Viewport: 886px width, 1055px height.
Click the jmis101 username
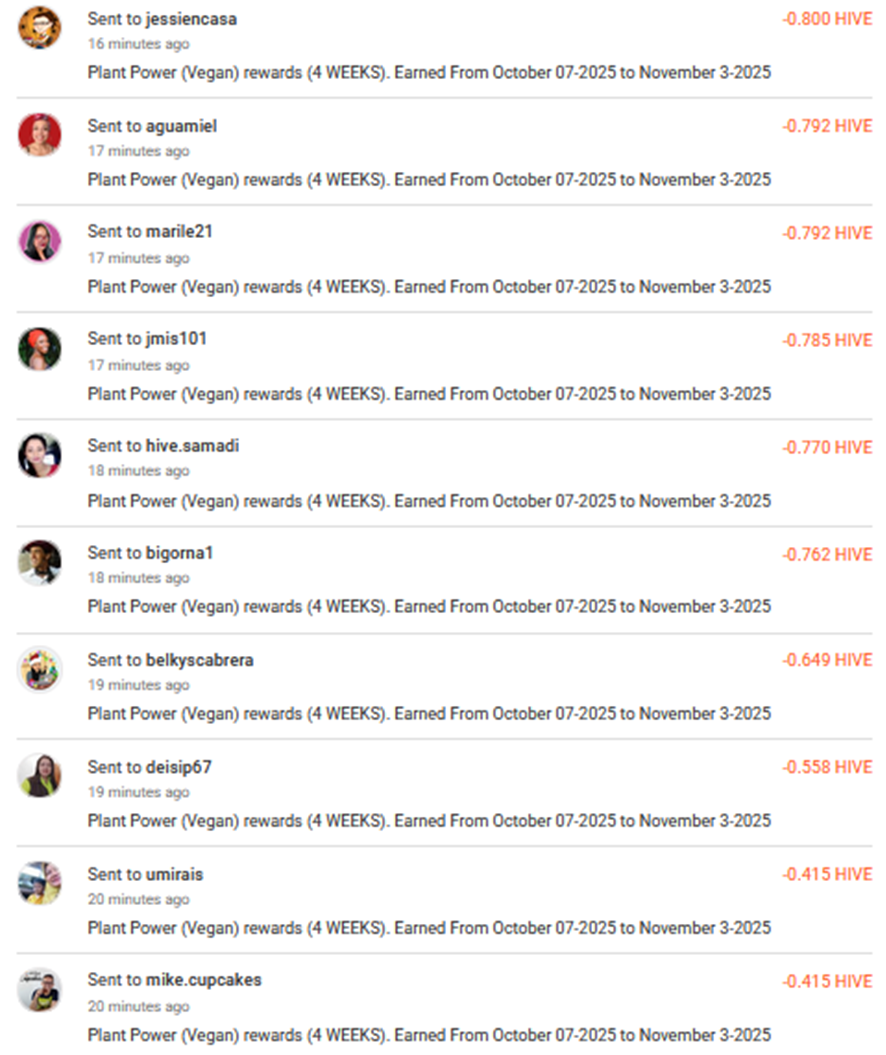pyautogui.click(x=176, y=339)
